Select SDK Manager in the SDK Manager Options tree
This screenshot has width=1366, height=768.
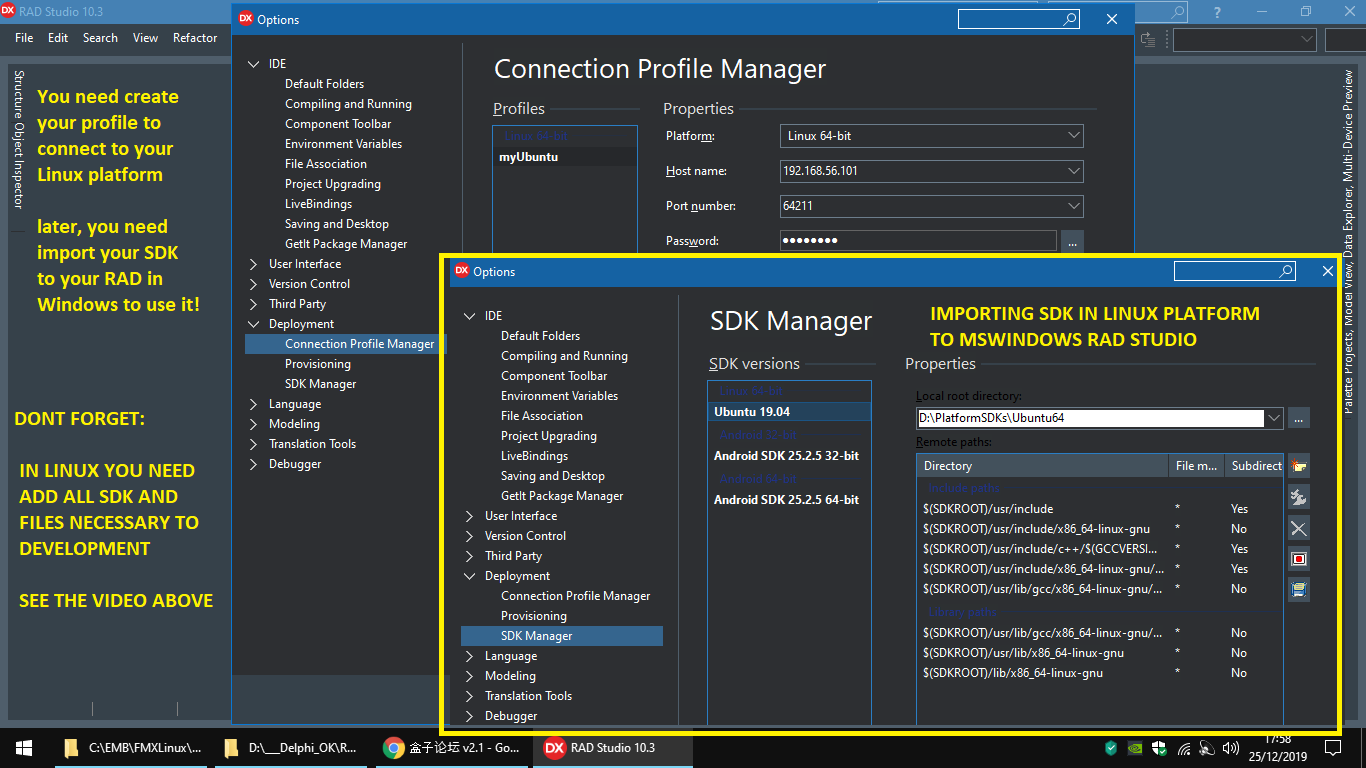coord(562,636)
